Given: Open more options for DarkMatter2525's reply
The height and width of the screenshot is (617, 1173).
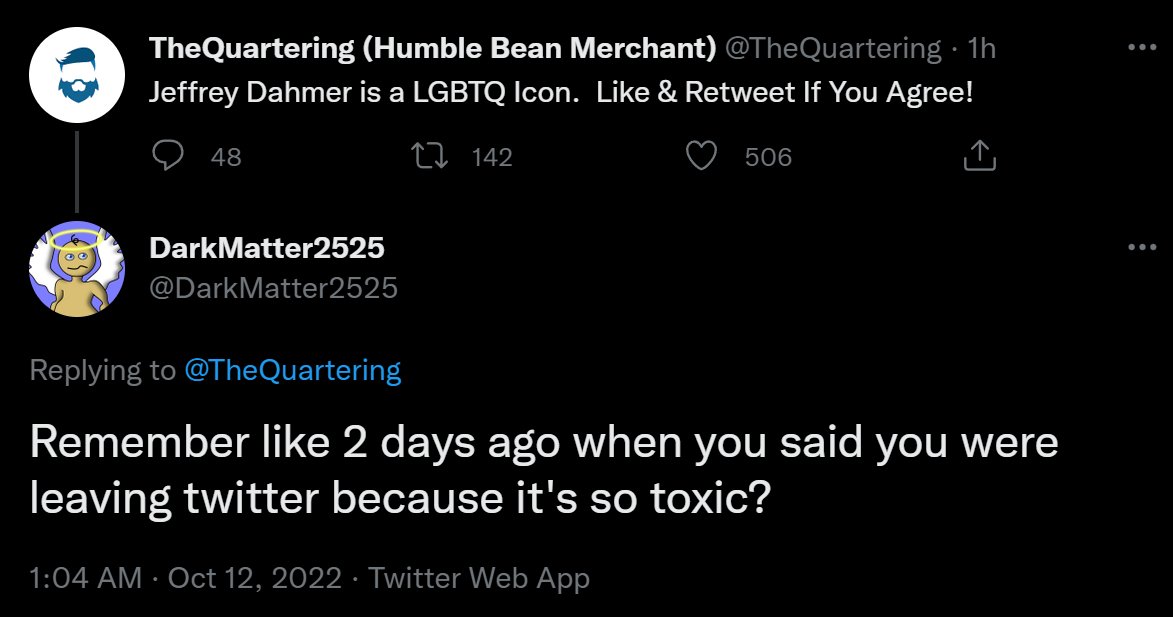Looking at the screenshot, I should point(1141,248).
